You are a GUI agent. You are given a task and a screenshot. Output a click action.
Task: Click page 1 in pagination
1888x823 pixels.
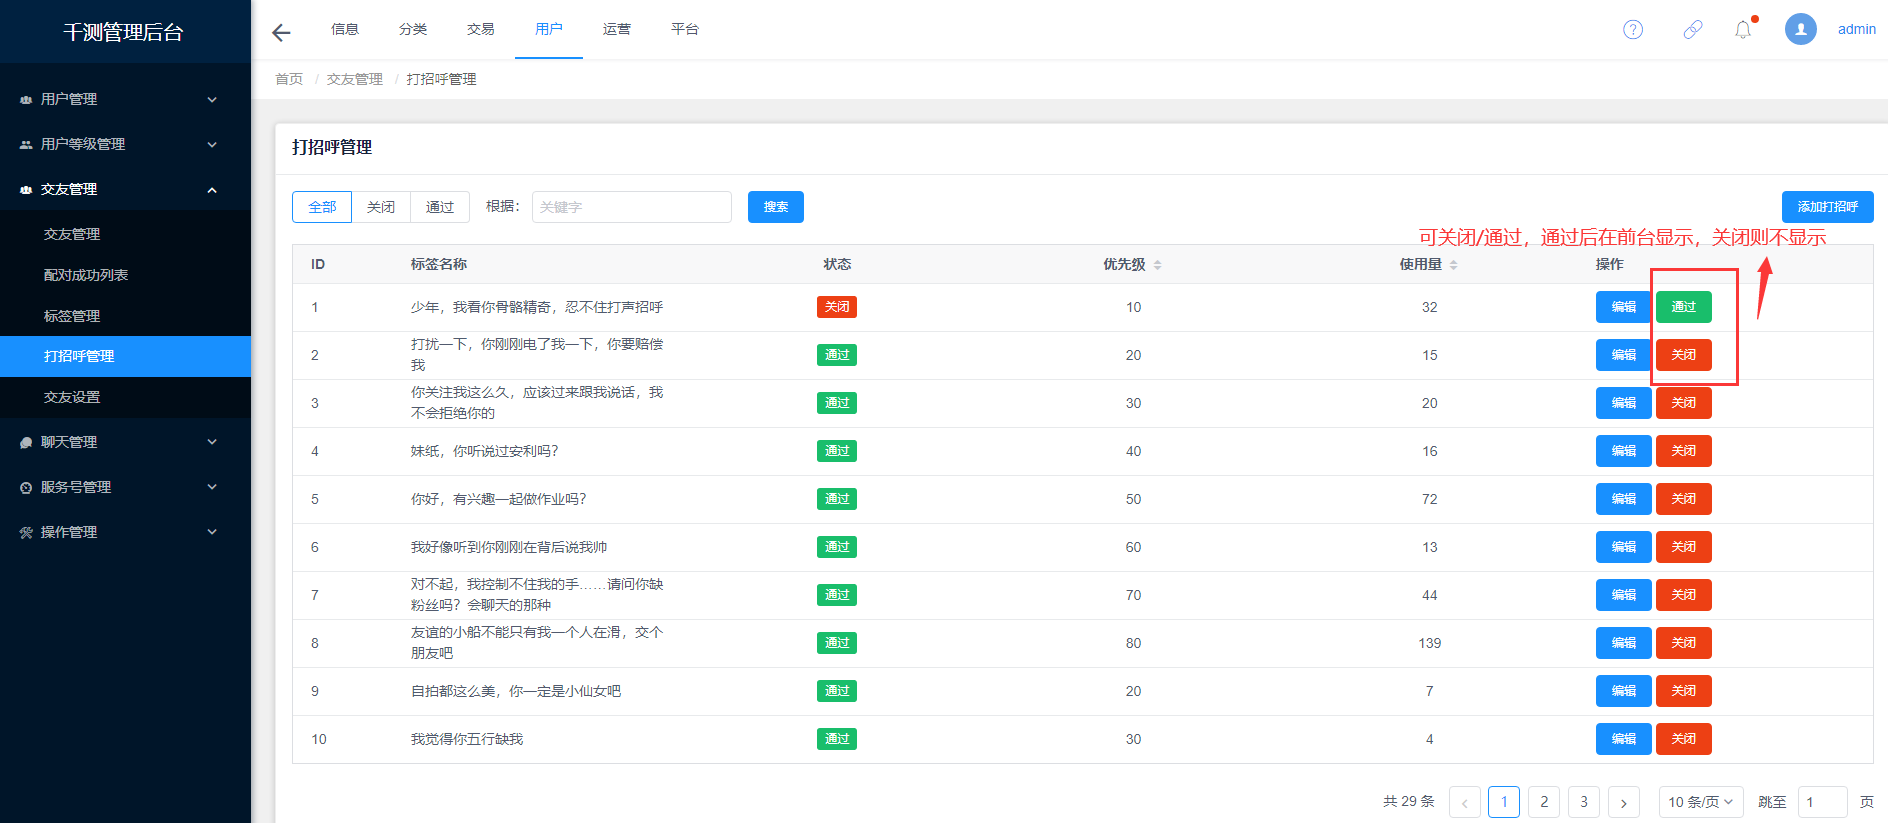(1504, 802)
